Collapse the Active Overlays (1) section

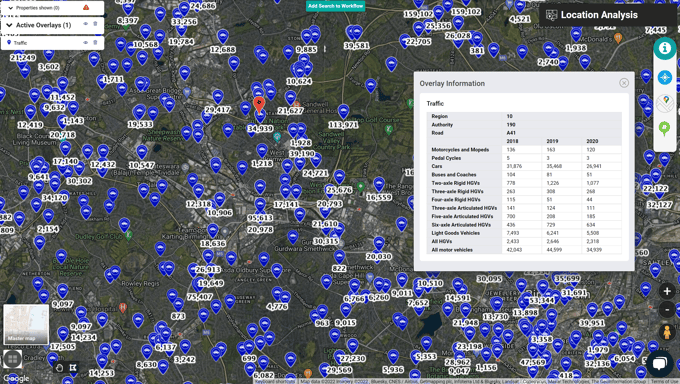point(10,25)
